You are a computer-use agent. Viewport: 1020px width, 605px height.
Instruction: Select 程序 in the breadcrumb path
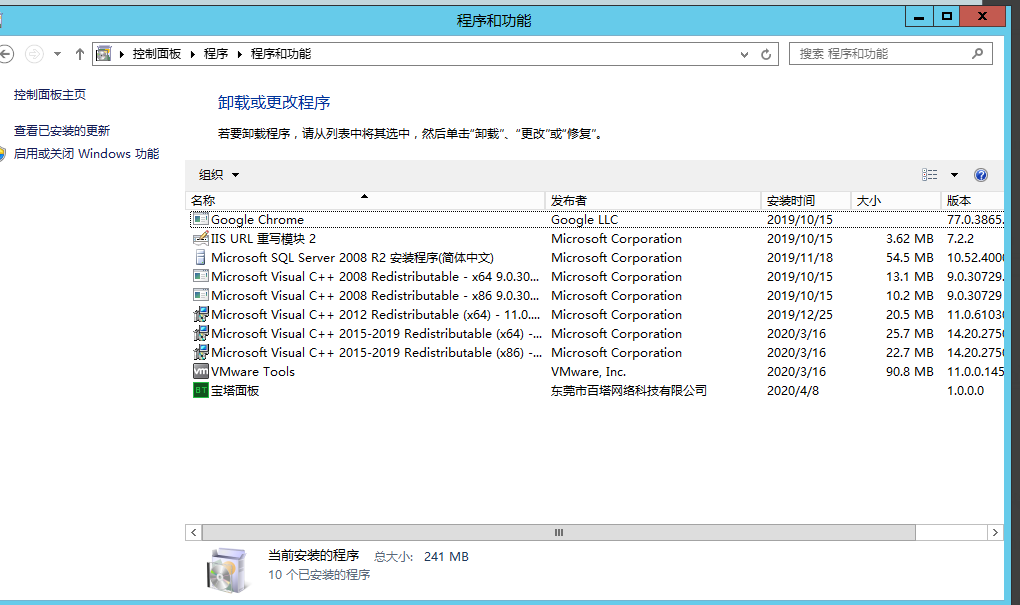point(216,54)
